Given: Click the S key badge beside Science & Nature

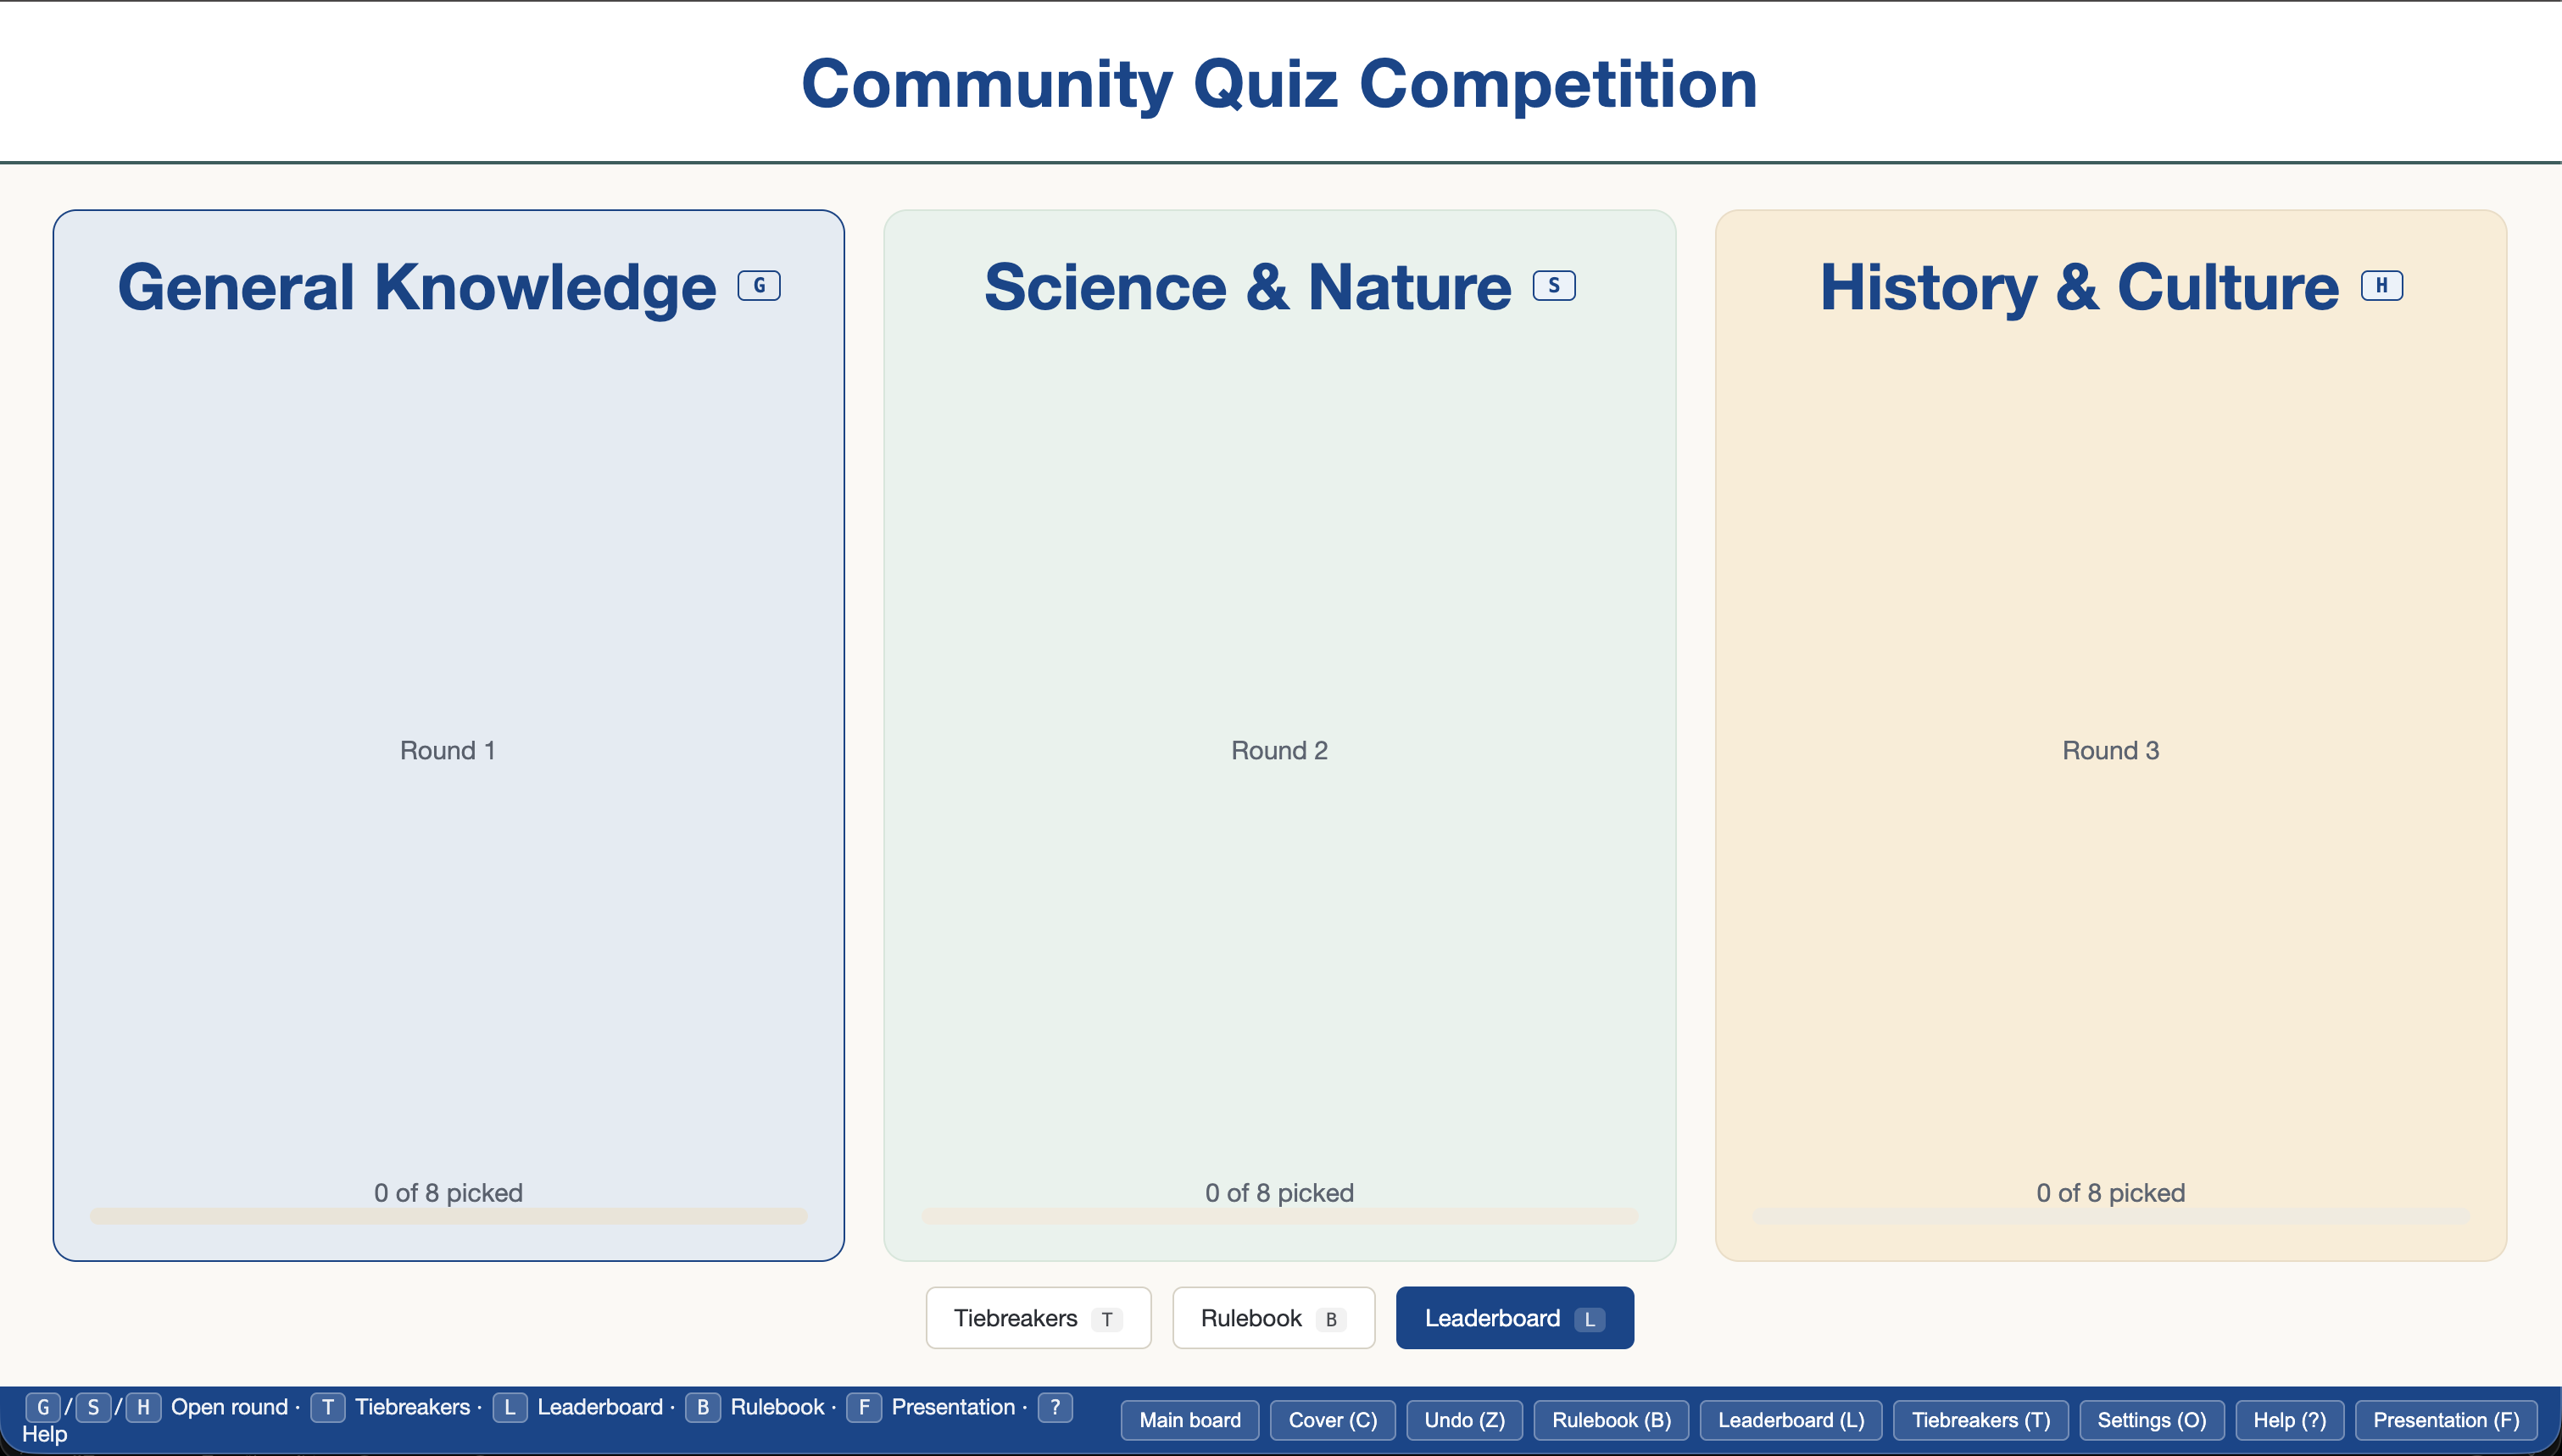Looking at the screenshot, I should click(1554, 286).
